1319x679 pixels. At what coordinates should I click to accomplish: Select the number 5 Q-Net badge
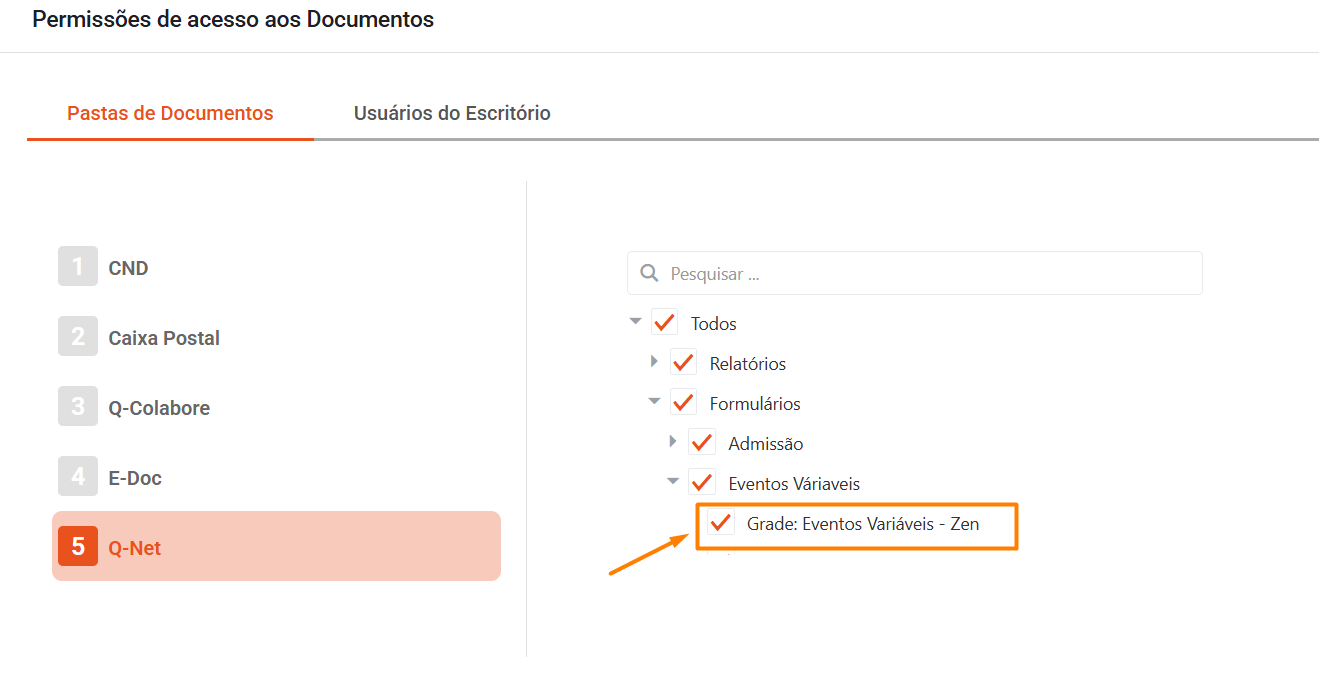click(x=78, y=547)
